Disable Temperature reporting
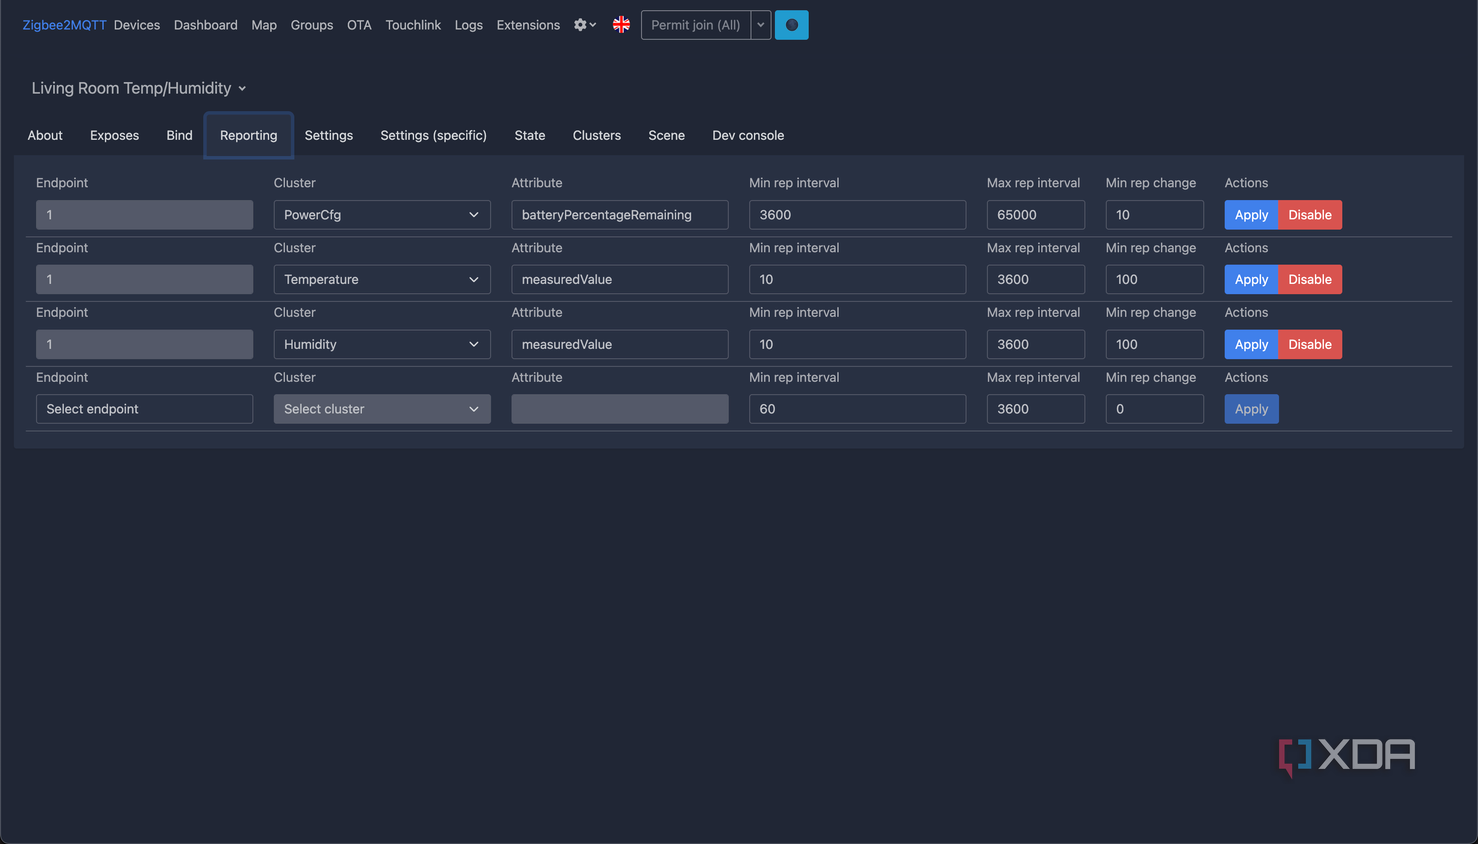1478x844 pixels. pyautogui.click(x=1310, y=280)
